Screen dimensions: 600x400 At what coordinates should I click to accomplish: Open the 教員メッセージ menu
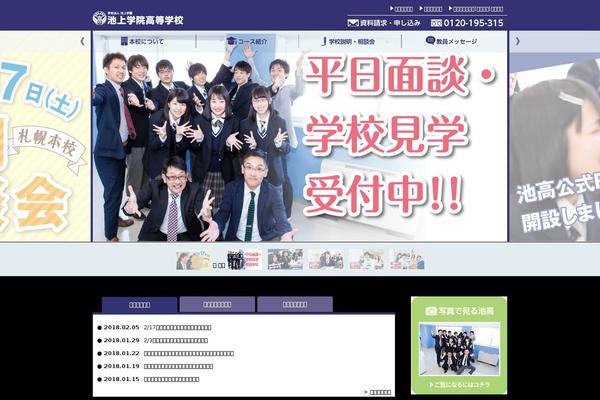[x=452, y=41]
